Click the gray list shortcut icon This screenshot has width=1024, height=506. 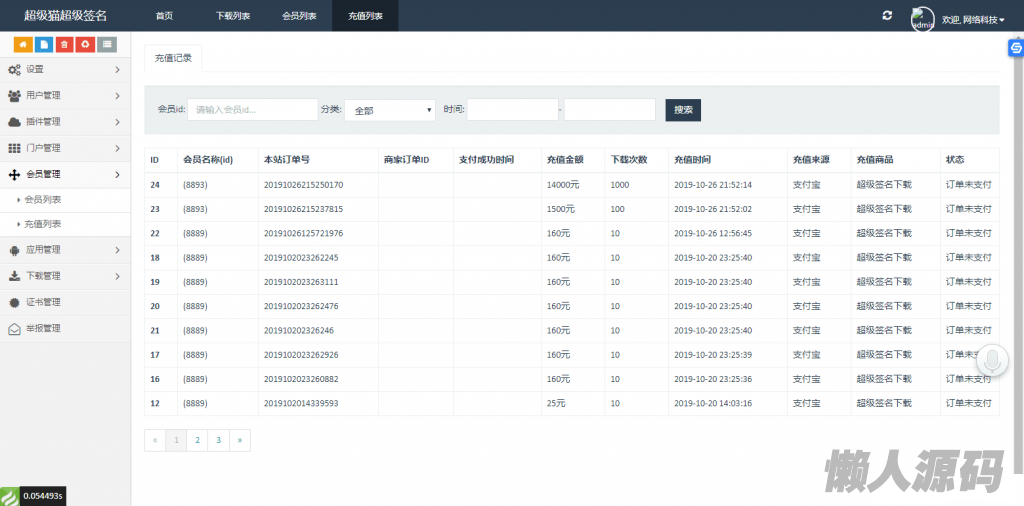[107, 44]
